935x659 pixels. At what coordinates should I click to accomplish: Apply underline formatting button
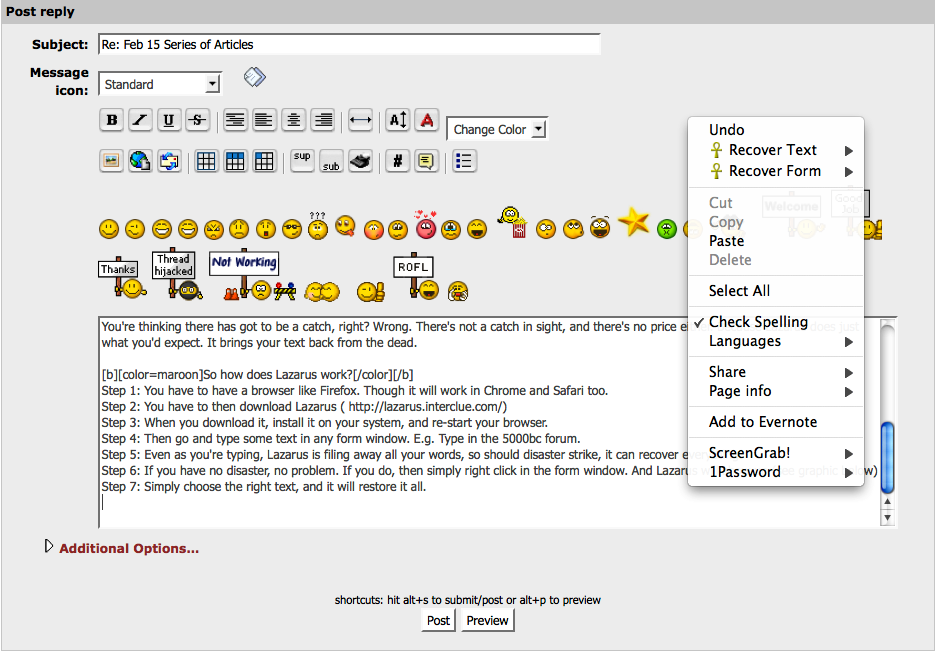pos(169,120)
